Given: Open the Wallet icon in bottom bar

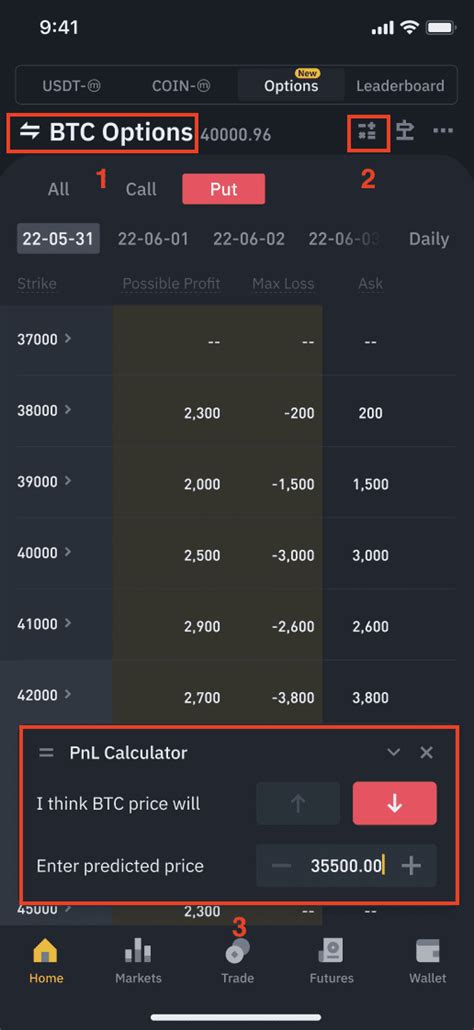Looking at the screenshot, I should point(427,960).
